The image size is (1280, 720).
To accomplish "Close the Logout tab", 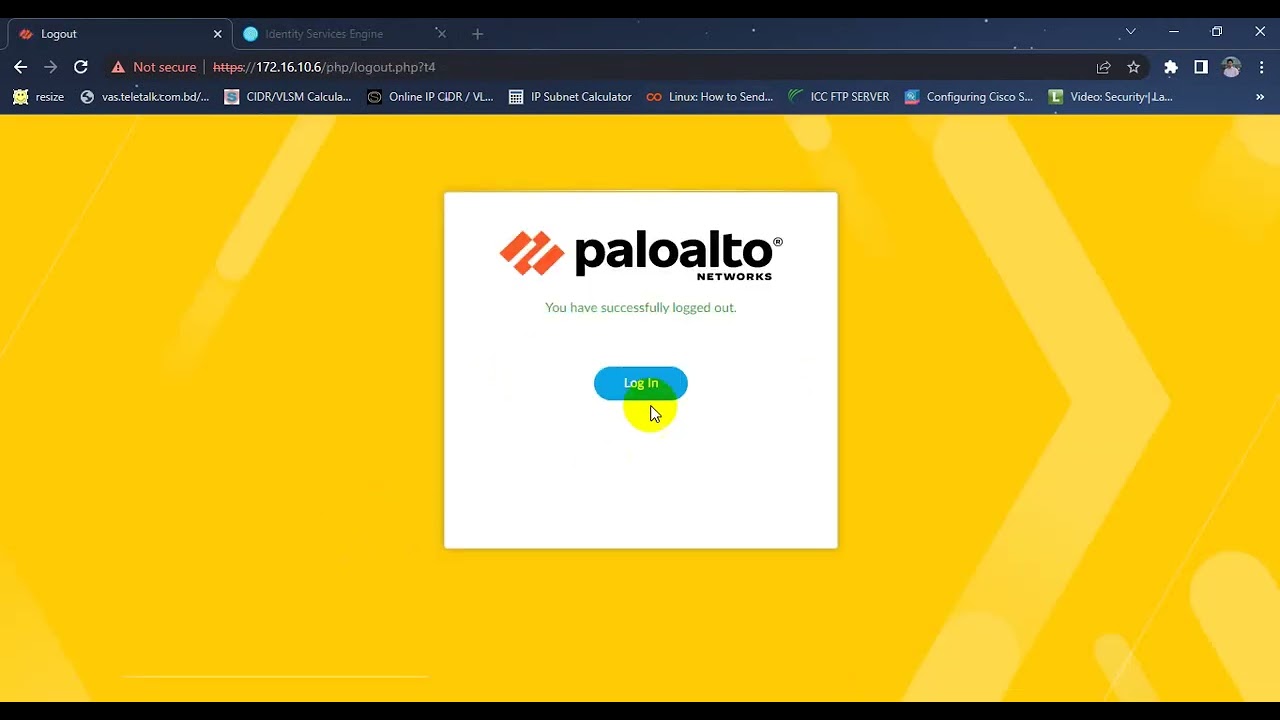I will pyautogui.click(x=217, y=34).
